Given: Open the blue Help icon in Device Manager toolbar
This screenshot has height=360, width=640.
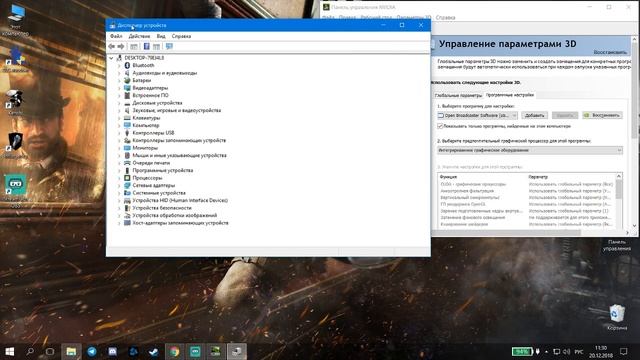Looking at the screenshot, I should coord(147,47).
